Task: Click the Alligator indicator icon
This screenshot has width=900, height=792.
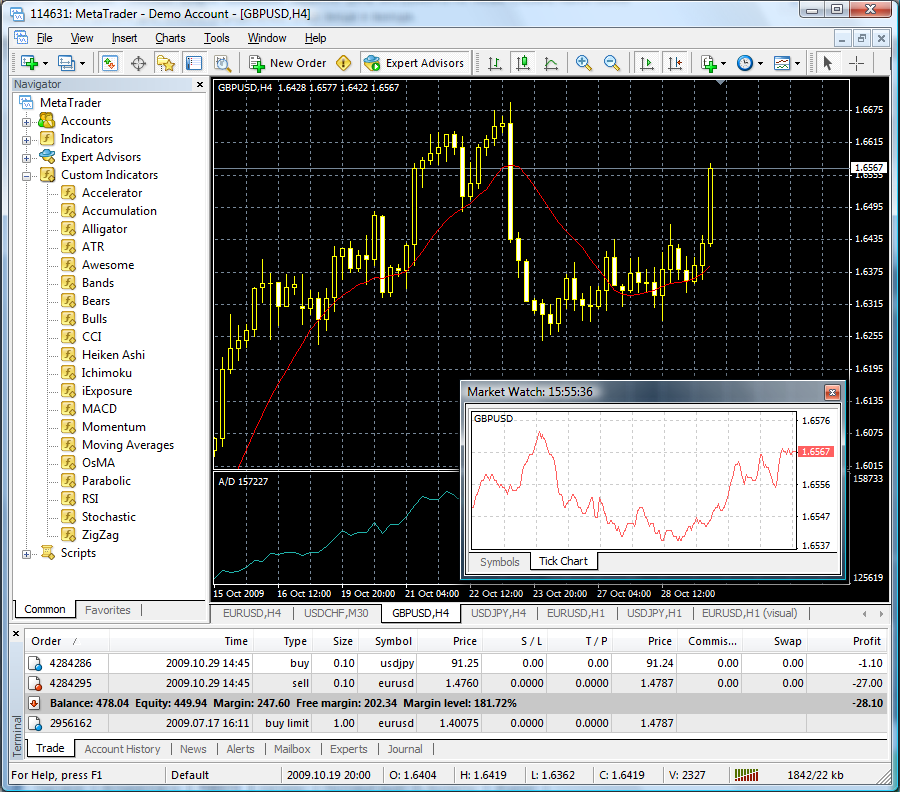Action: (68, 228)
